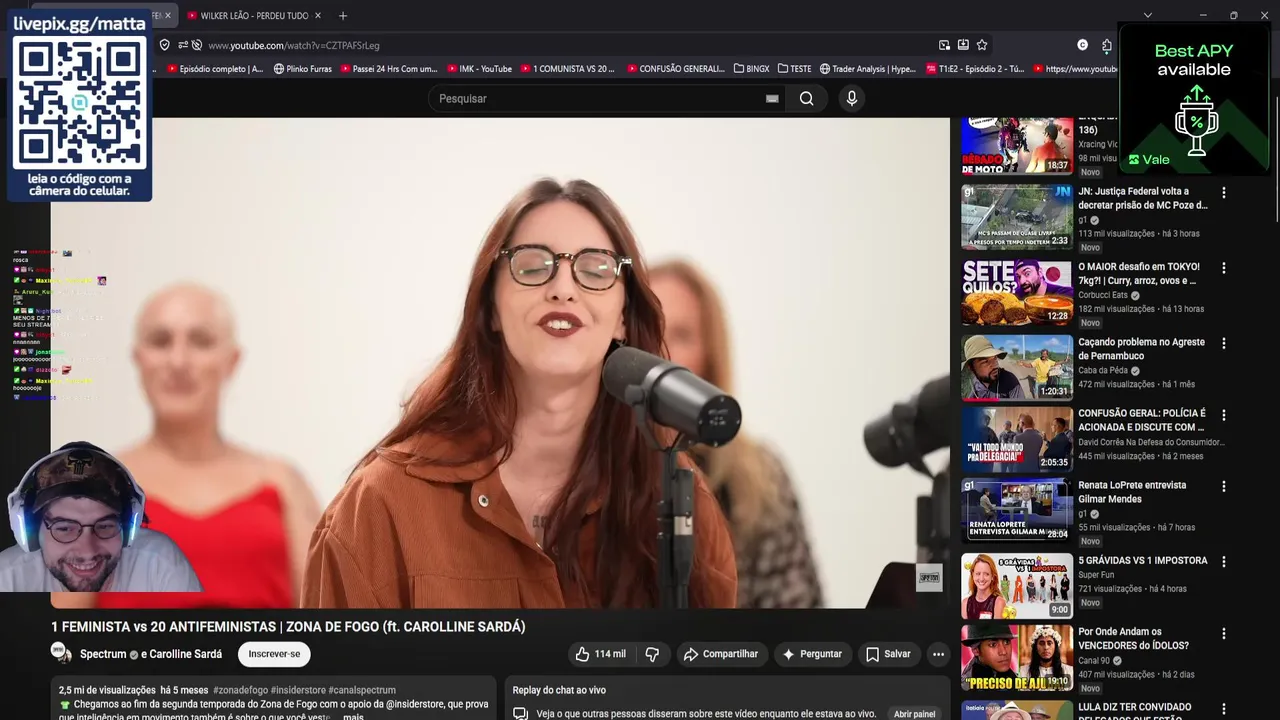Image resolution: width=1280 pixels, height=720 pixels.
Task: Open options for MC Poze video
Action: coord(1223,193)
